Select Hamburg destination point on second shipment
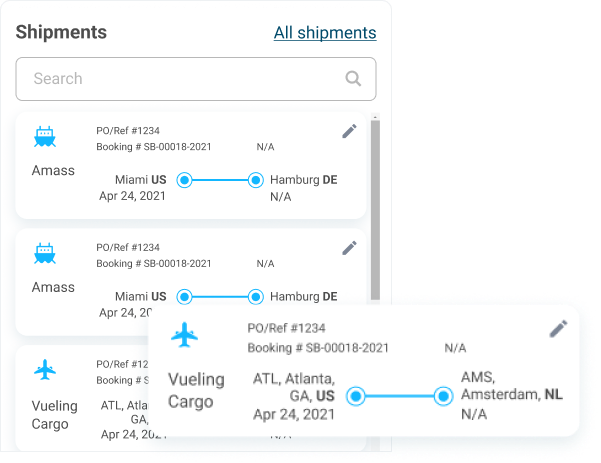Screen dimensions: 601x463 pos(256,297)
